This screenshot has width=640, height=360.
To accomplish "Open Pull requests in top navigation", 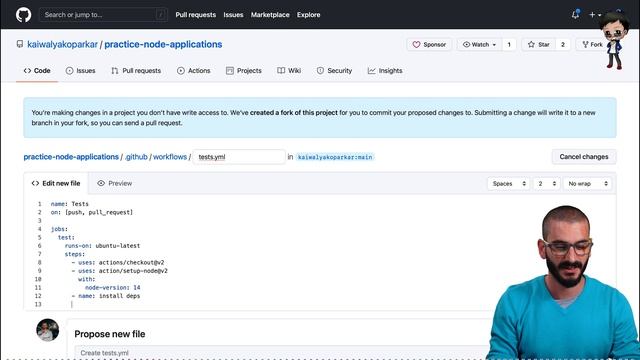I will click(x=196, y=15).
